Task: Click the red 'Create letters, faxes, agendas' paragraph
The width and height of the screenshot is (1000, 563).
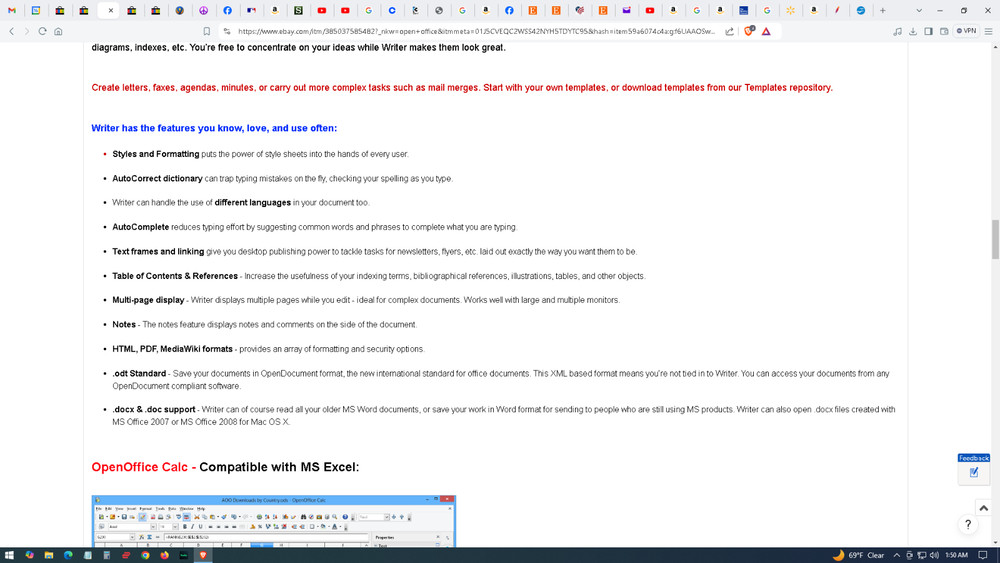Action: [x=462, y=87]
